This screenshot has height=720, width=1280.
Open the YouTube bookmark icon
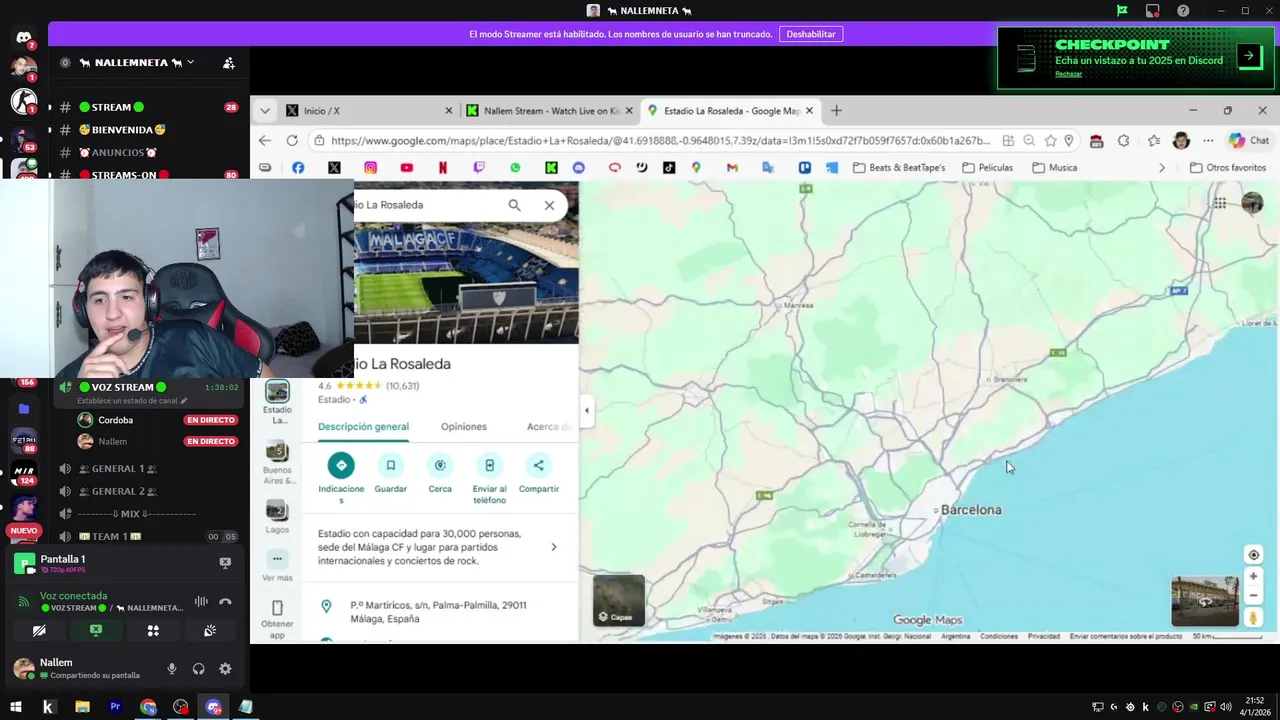coord(406,168)
